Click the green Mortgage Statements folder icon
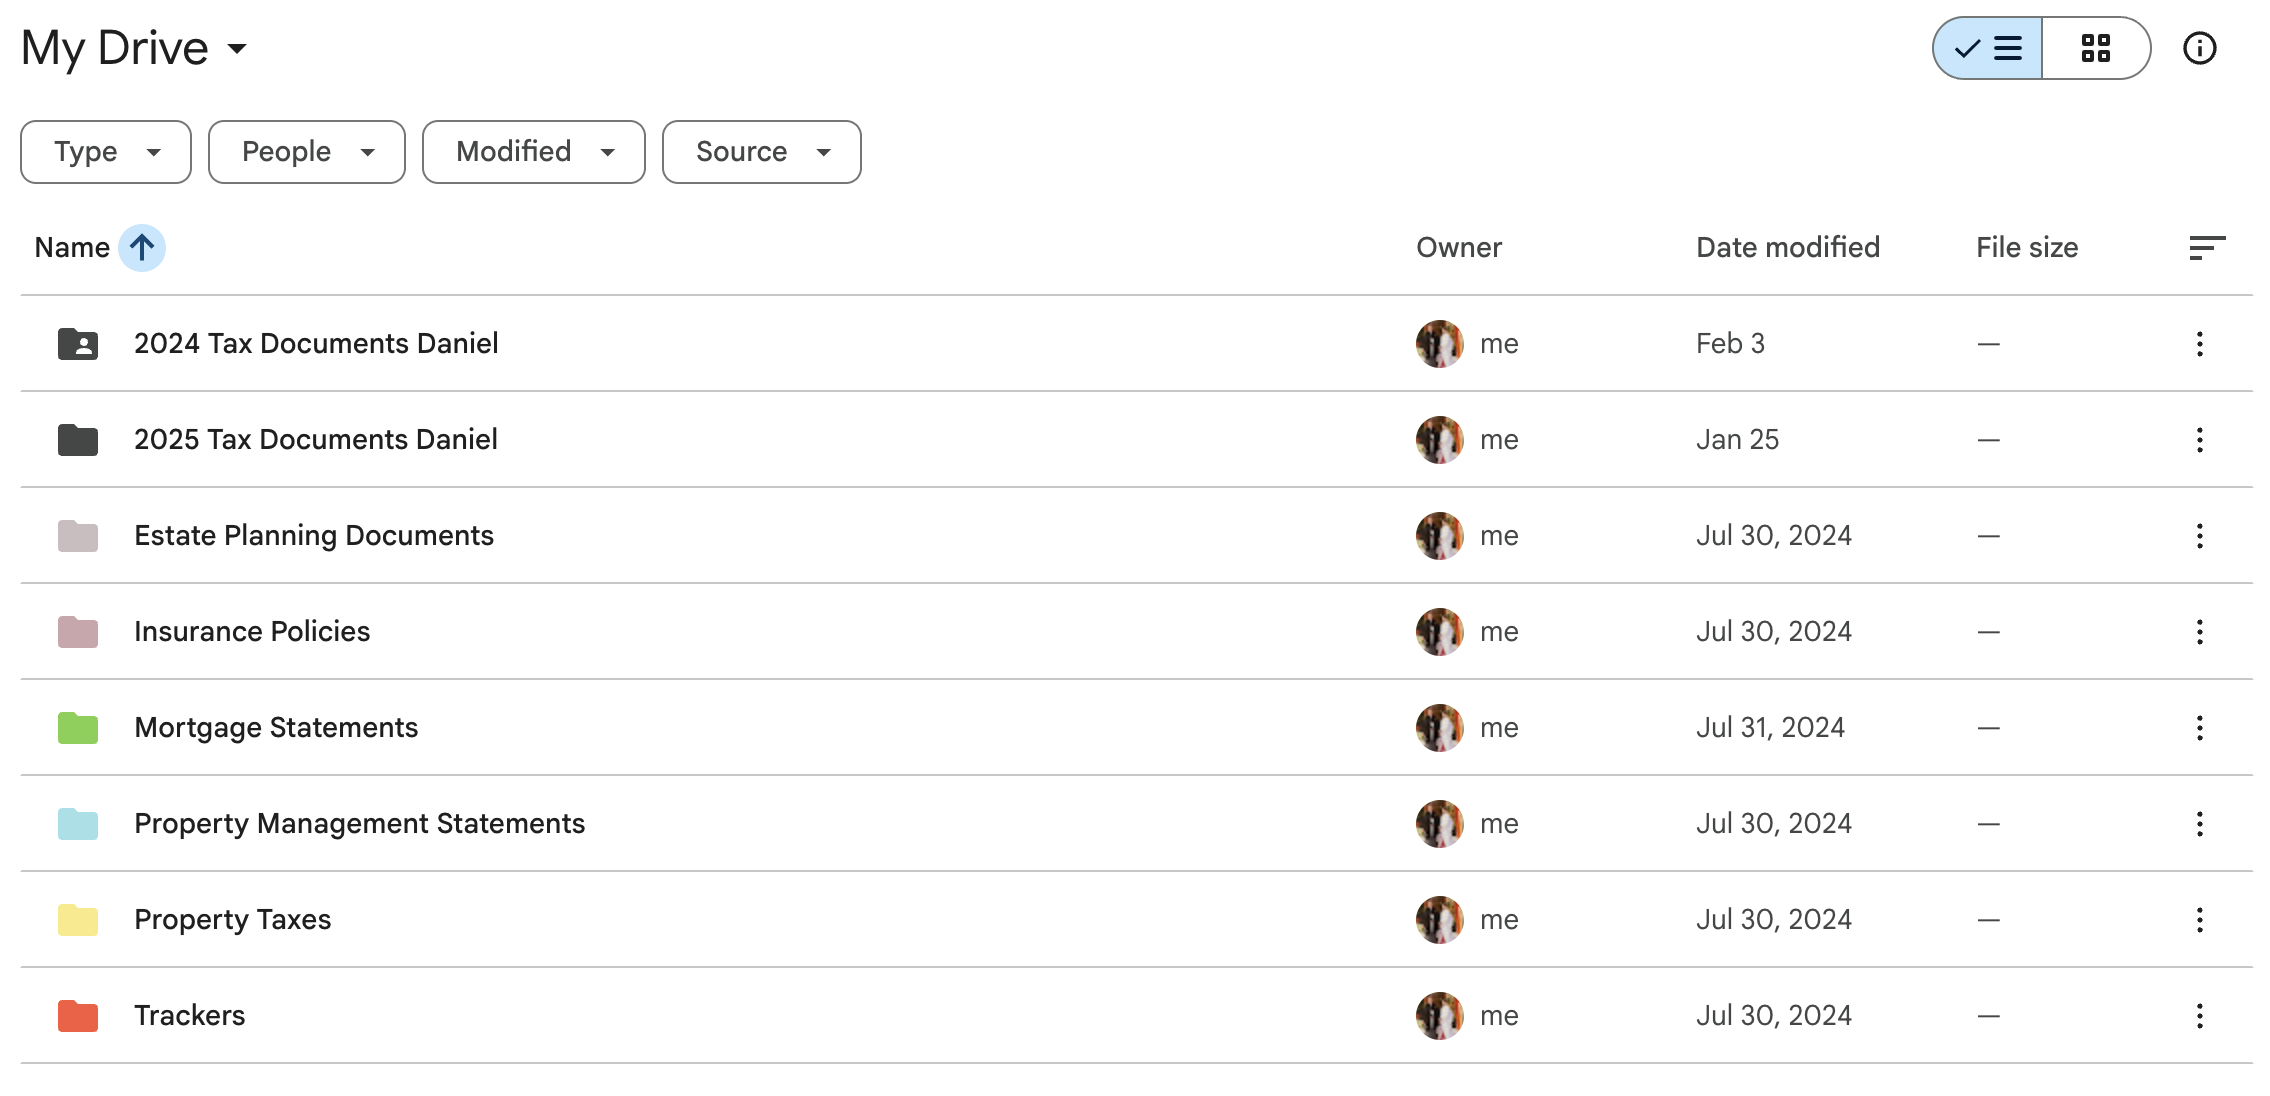The image size is (2270, 1096). 78,728
